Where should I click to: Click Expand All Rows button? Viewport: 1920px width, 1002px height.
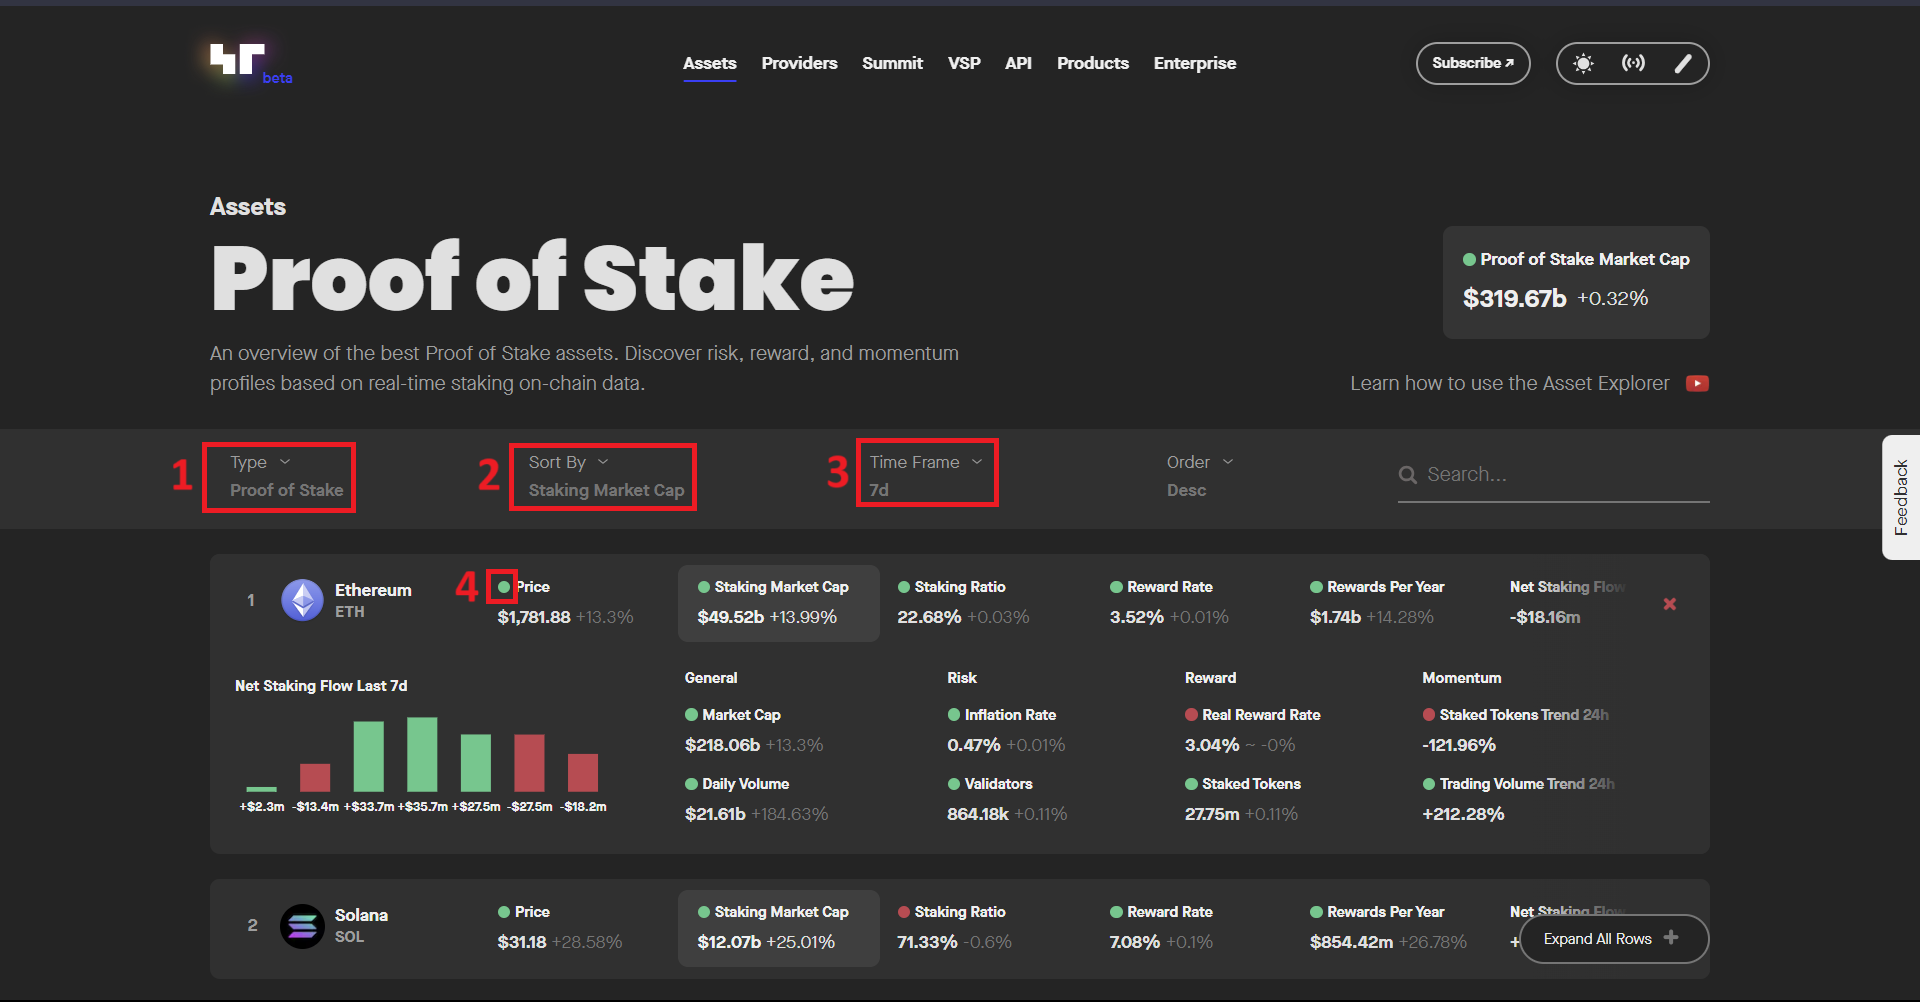click(1613, 939)
